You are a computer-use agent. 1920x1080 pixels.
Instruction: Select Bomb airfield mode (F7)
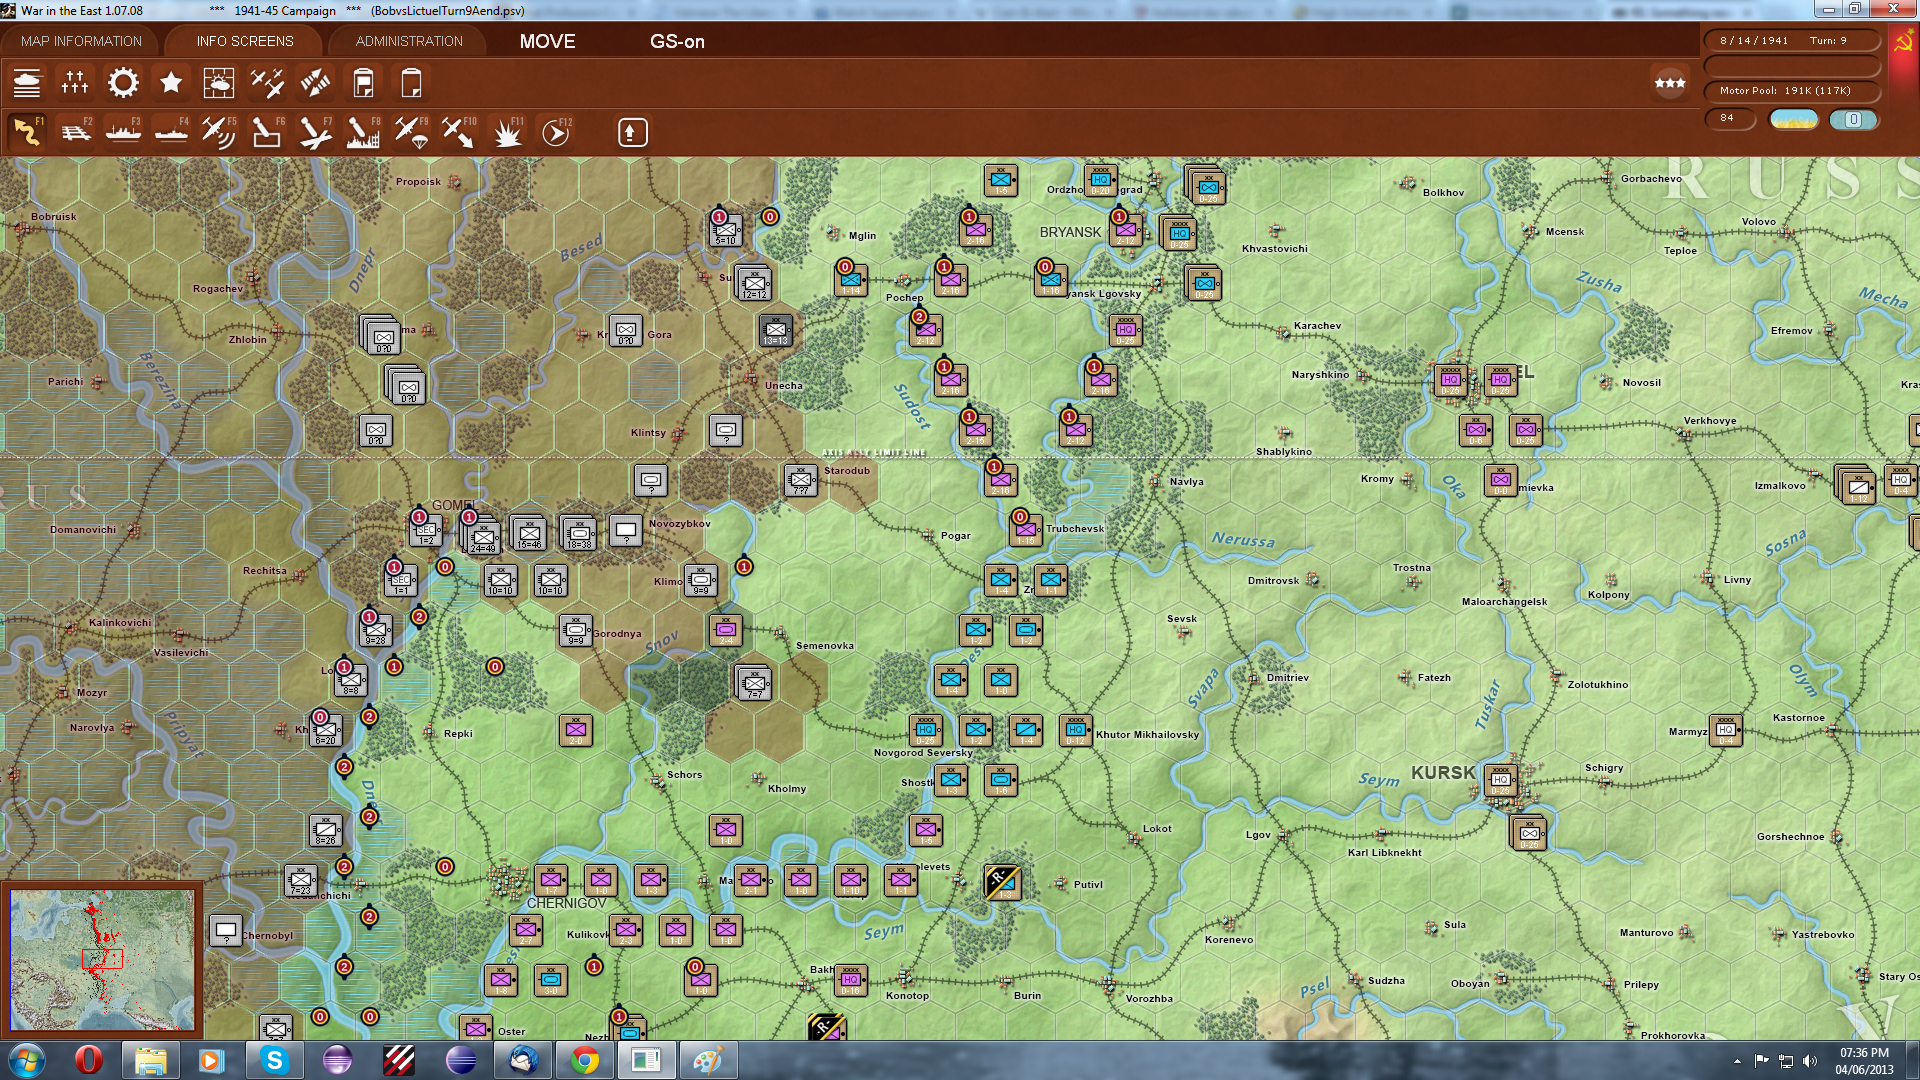(x=315, y=132)
